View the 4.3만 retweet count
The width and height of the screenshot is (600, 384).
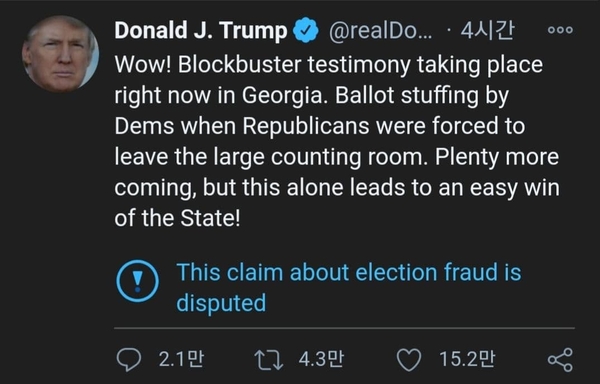point(321,360)
